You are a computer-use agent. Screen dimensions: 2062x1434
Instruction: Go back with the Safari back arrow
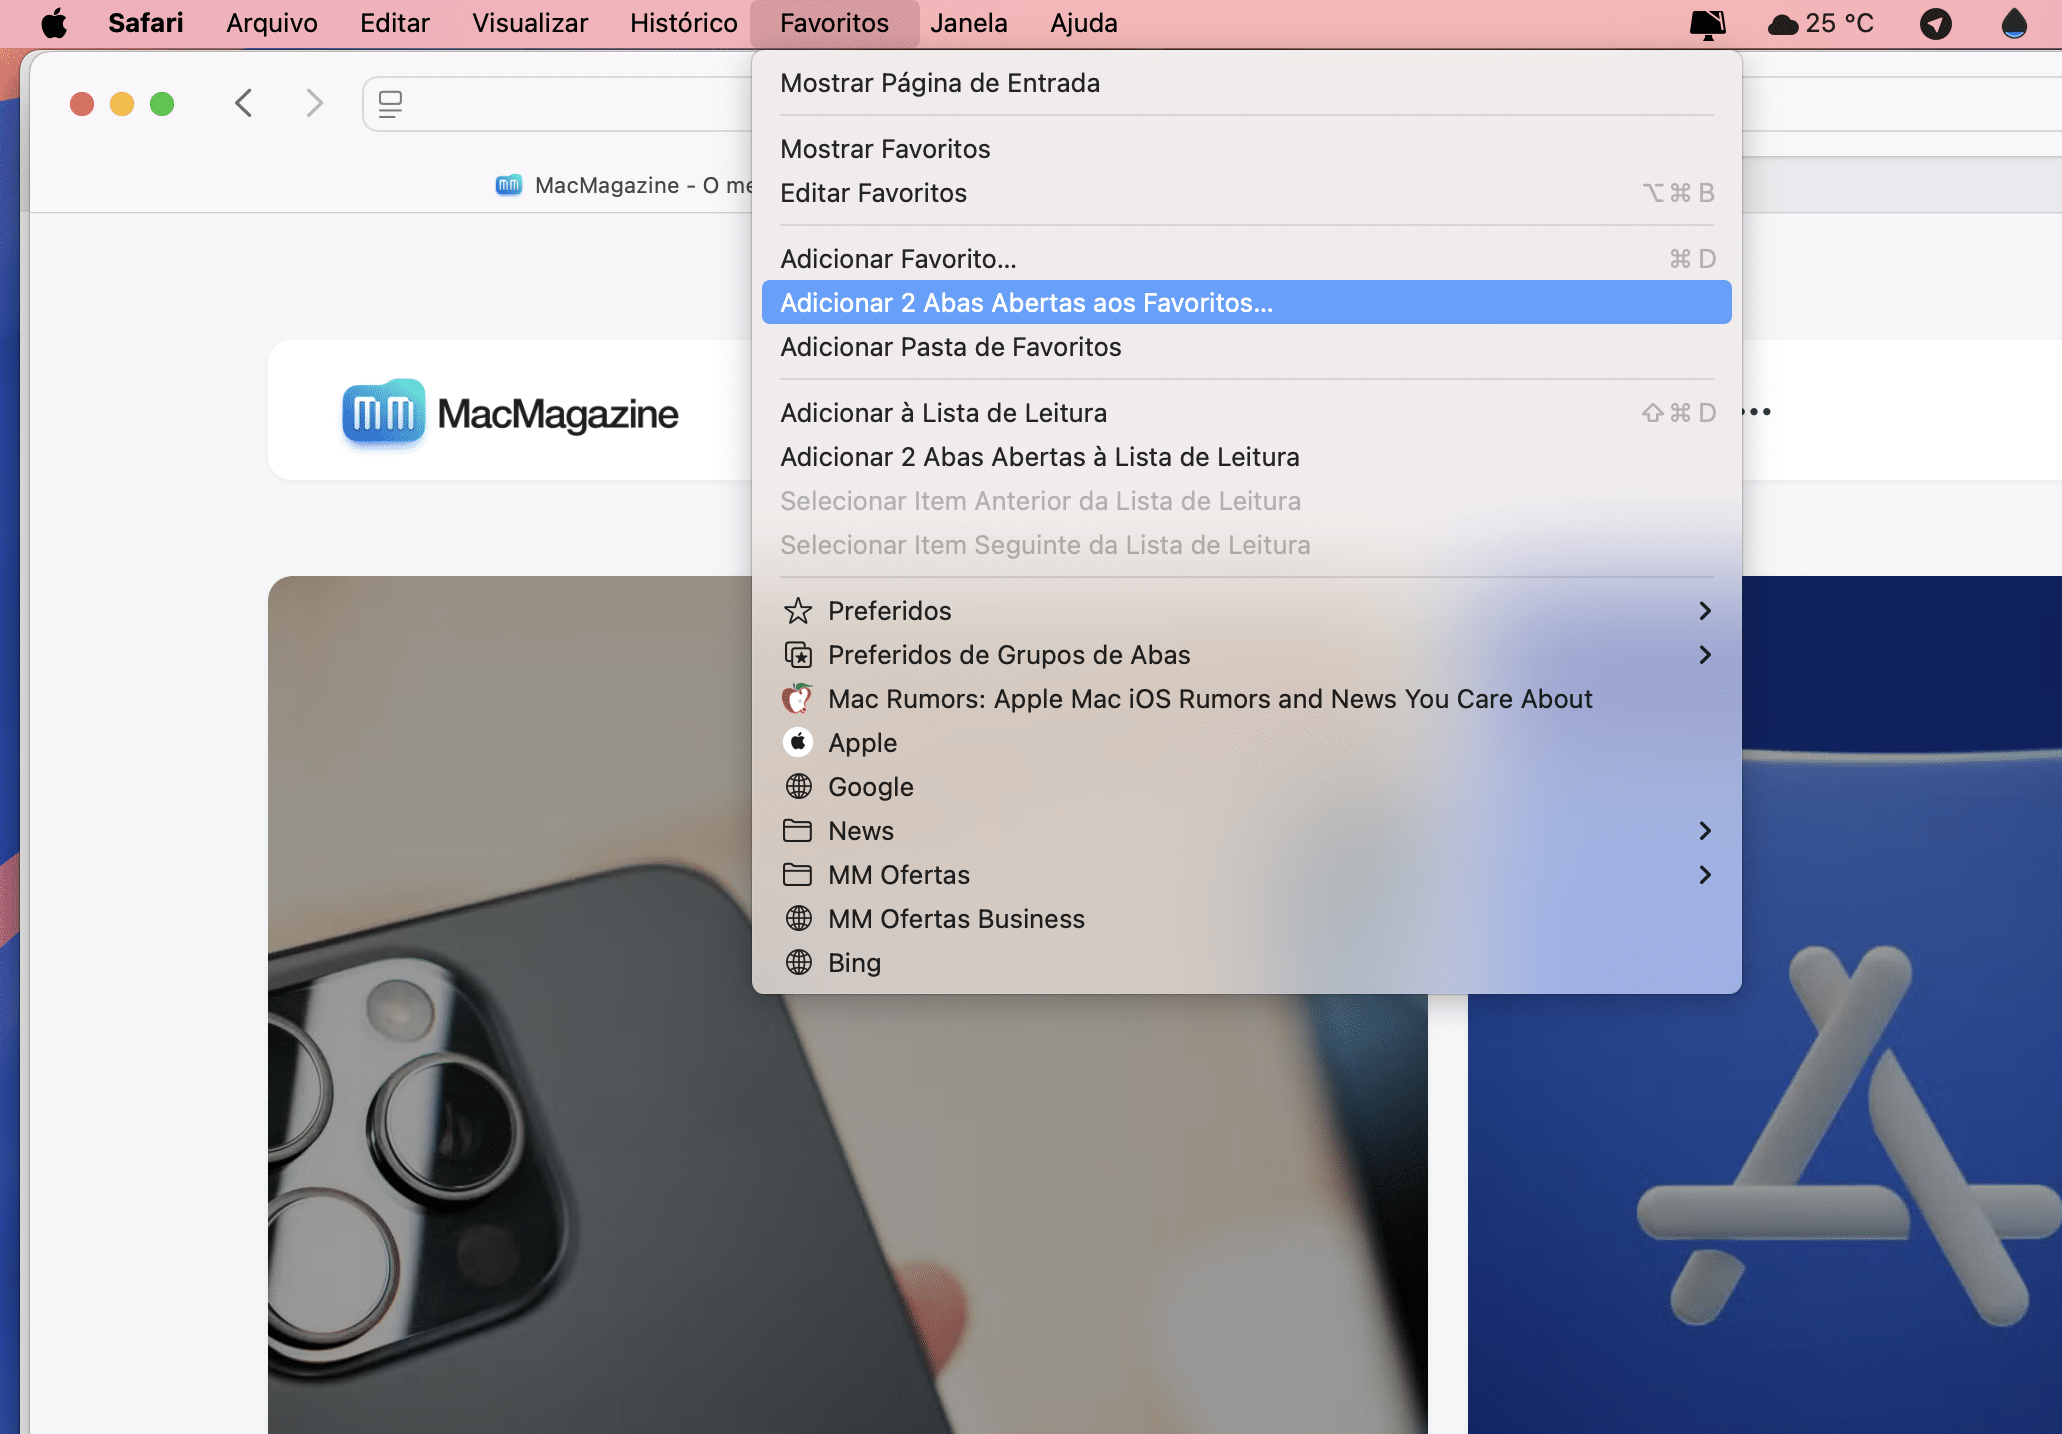244,103
